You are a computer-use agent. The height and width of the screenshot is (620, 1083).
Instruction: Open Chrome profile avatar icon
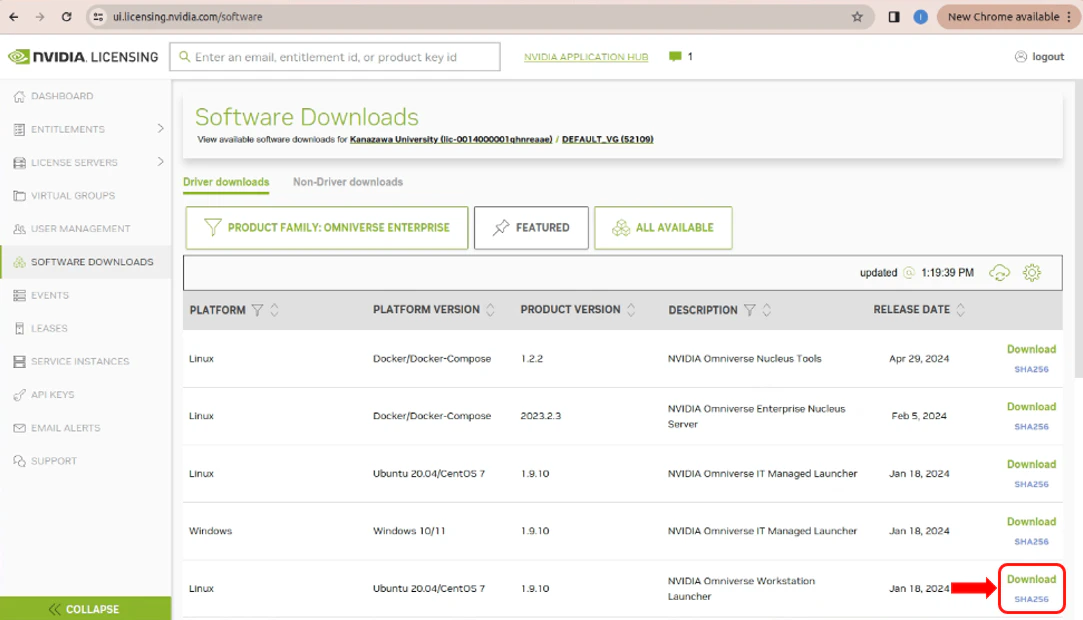point(920,17)
